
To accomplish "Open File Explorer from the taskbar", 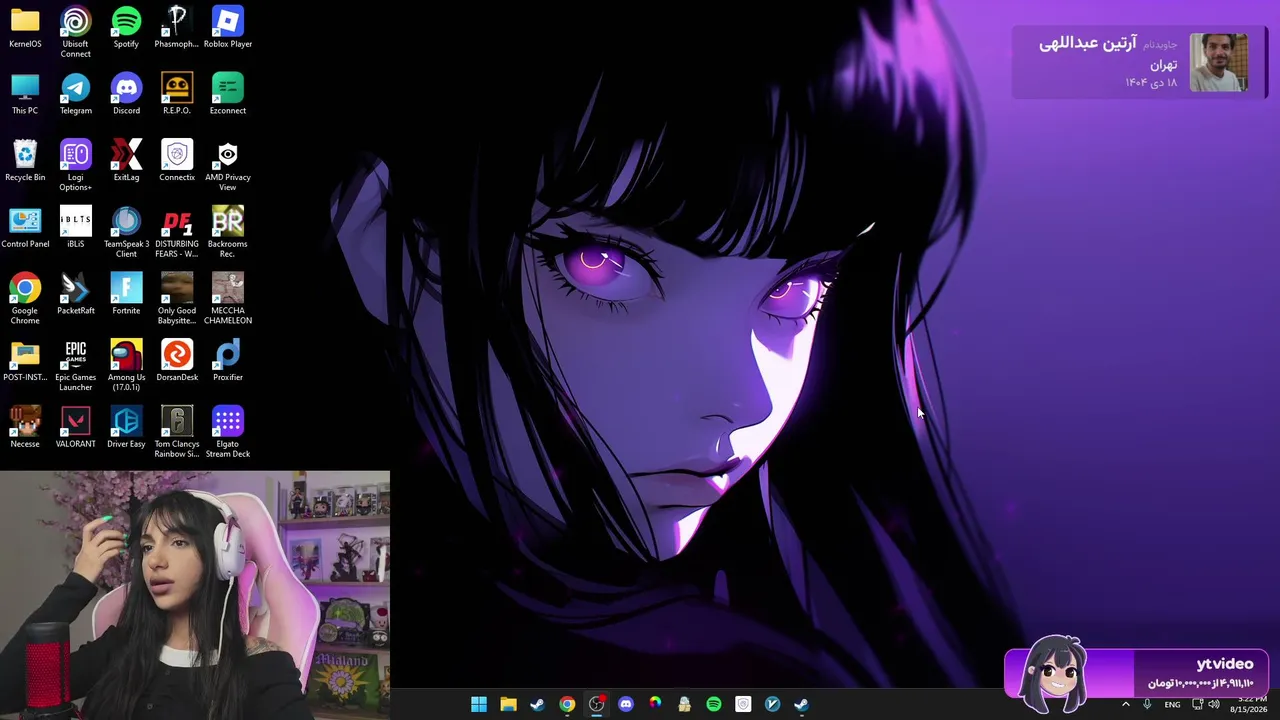I will pos(508,704).
